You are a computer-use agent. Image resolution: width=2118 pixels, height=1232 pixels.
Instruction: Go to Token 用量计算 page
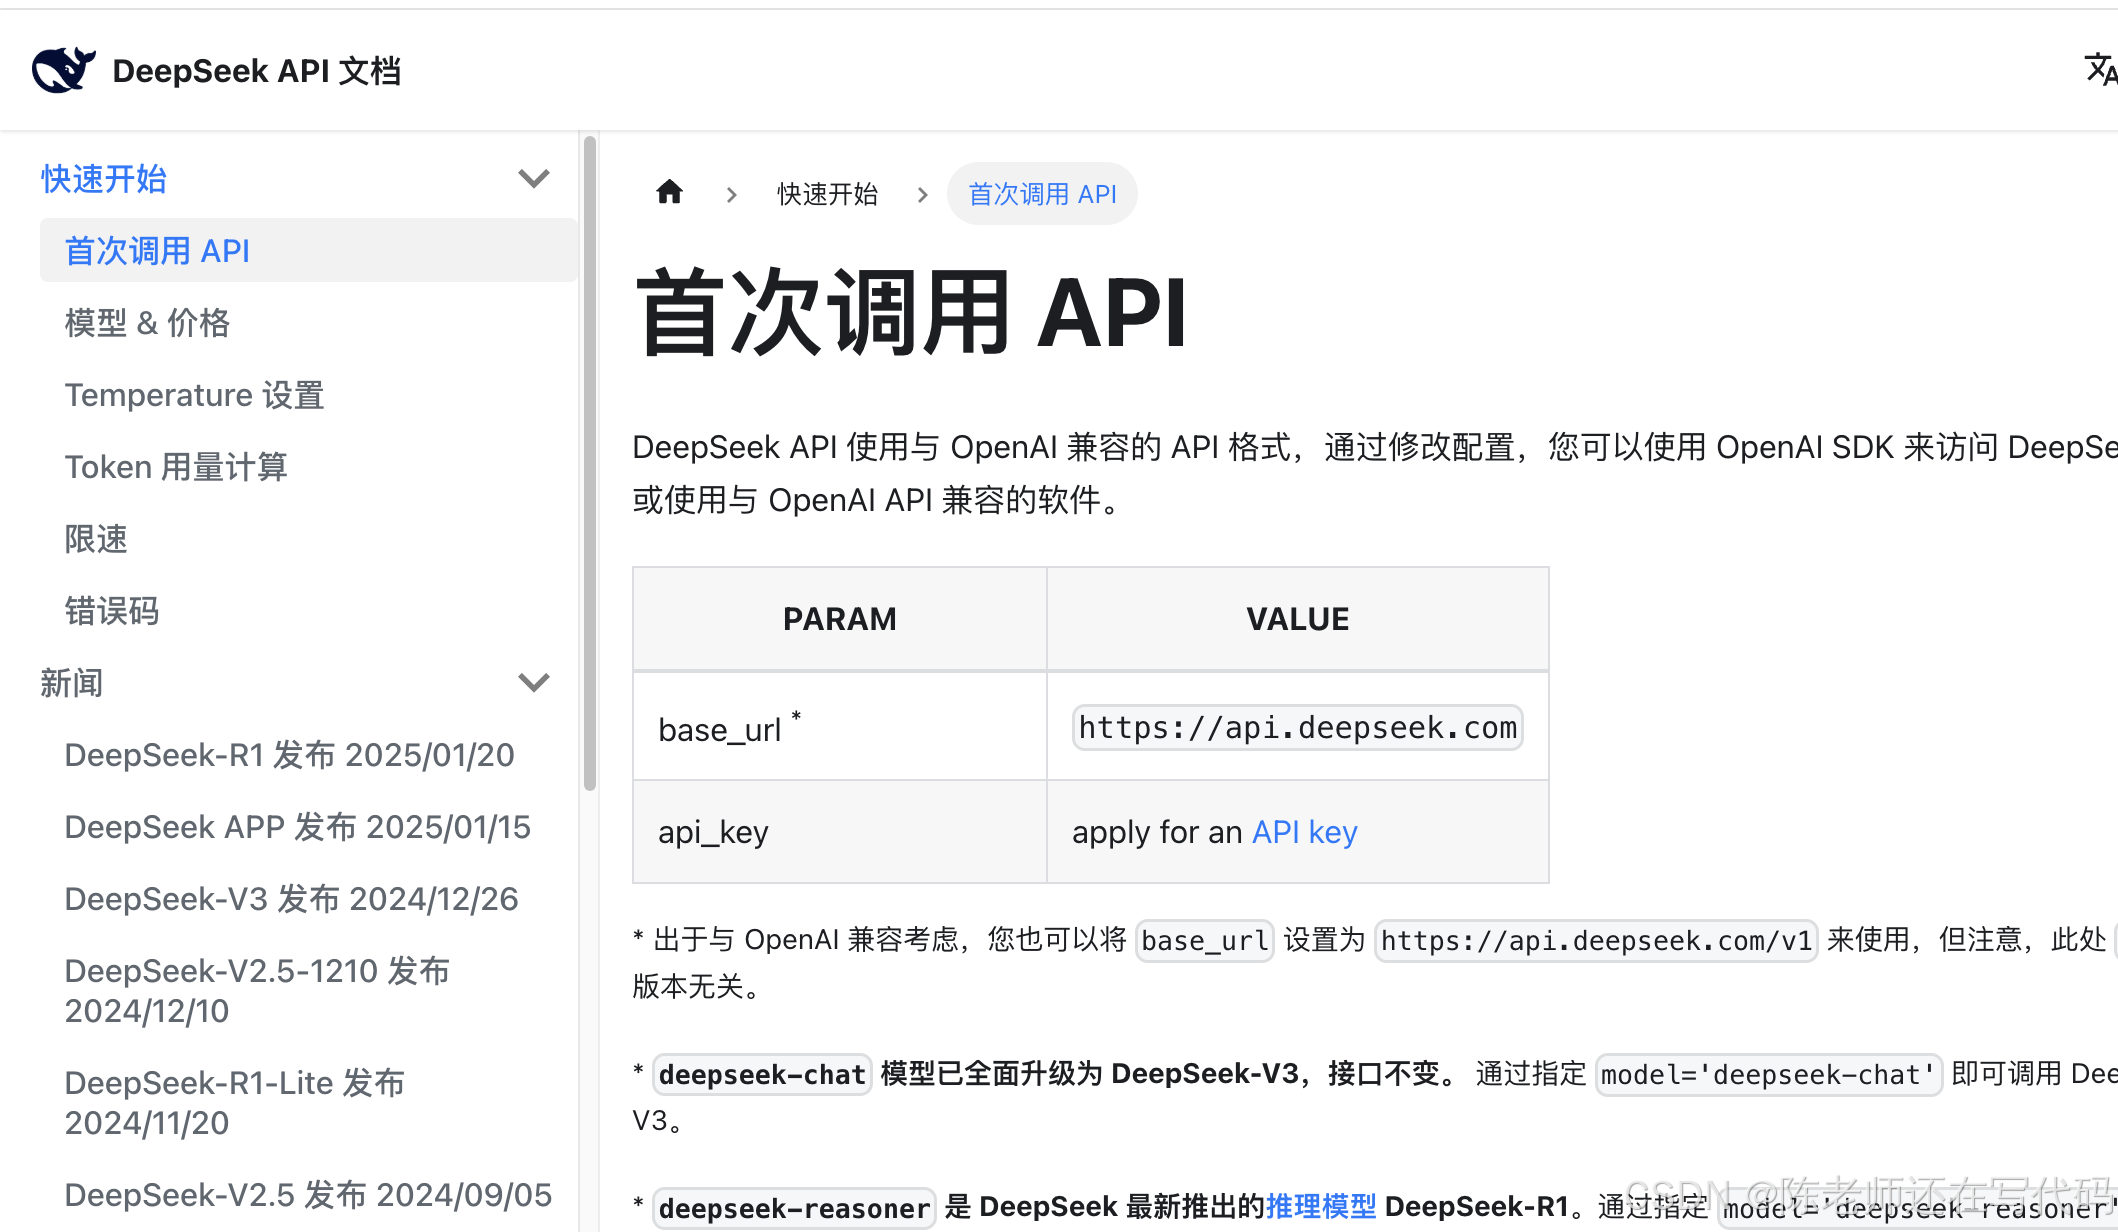[x=176, y=467]
